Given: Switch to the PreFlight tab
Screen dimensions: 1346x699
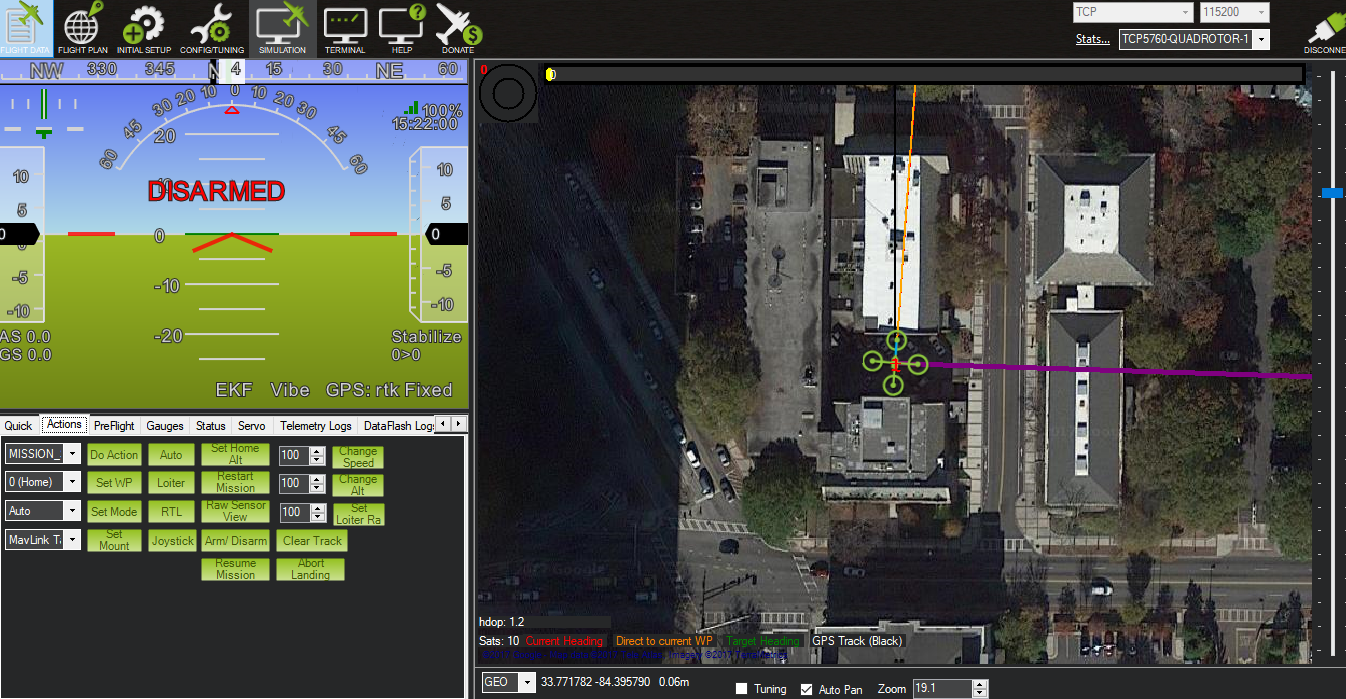Looking at the screenshot, I should click(113, 425).
